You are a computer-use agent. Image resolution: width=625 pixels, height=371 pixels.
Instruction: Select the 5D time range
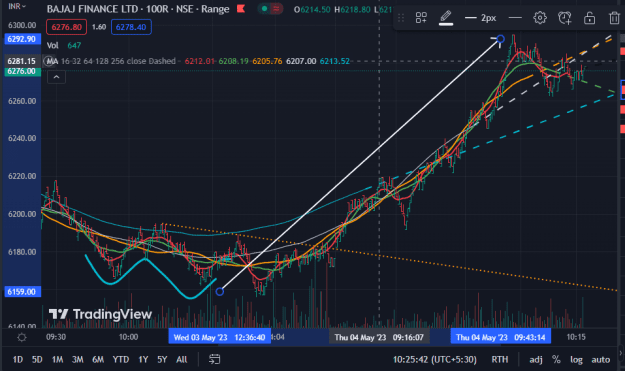coord(37,359)
